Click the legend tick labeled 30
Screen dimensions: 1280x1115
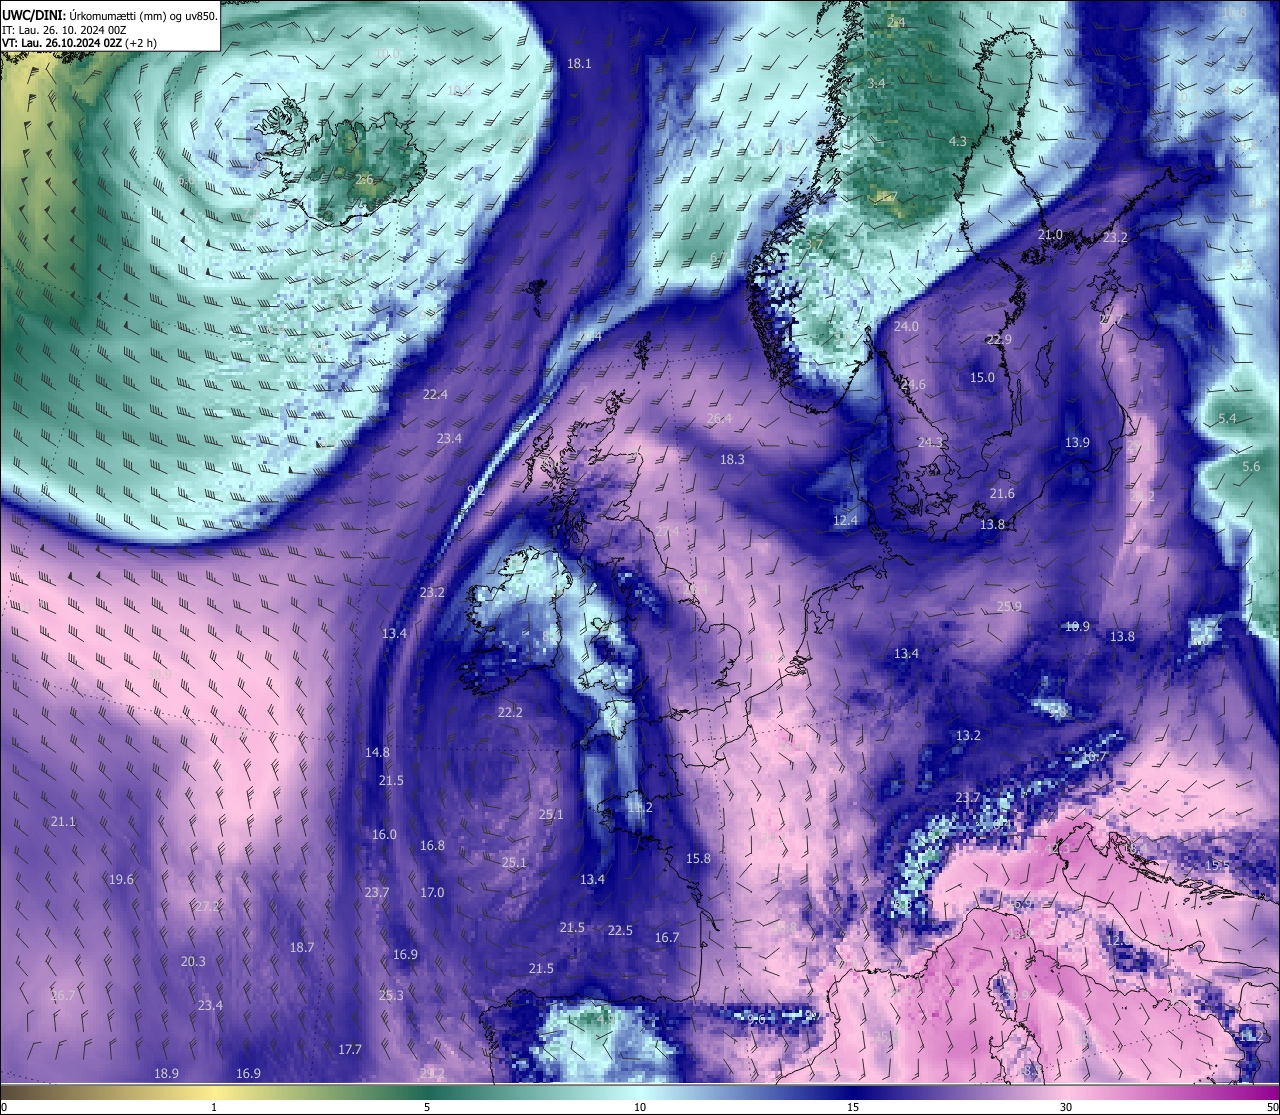[1066, 1107]
